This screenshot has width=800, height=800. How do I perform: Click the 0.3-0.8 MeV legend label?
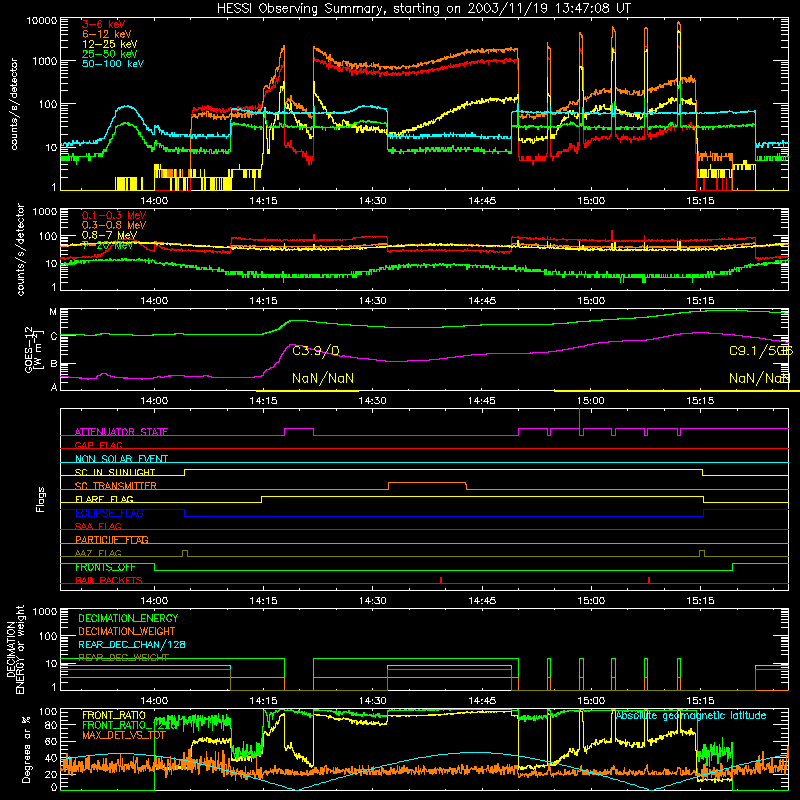pyautogui.click(x=114, y=225)
